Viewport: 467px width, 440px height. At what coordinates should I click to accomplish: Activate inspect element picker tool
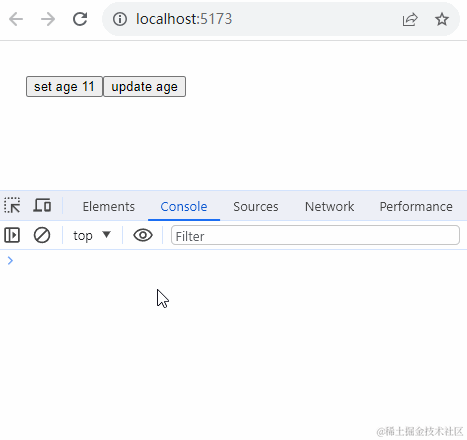pyautogui.click(x=12, y=205)
